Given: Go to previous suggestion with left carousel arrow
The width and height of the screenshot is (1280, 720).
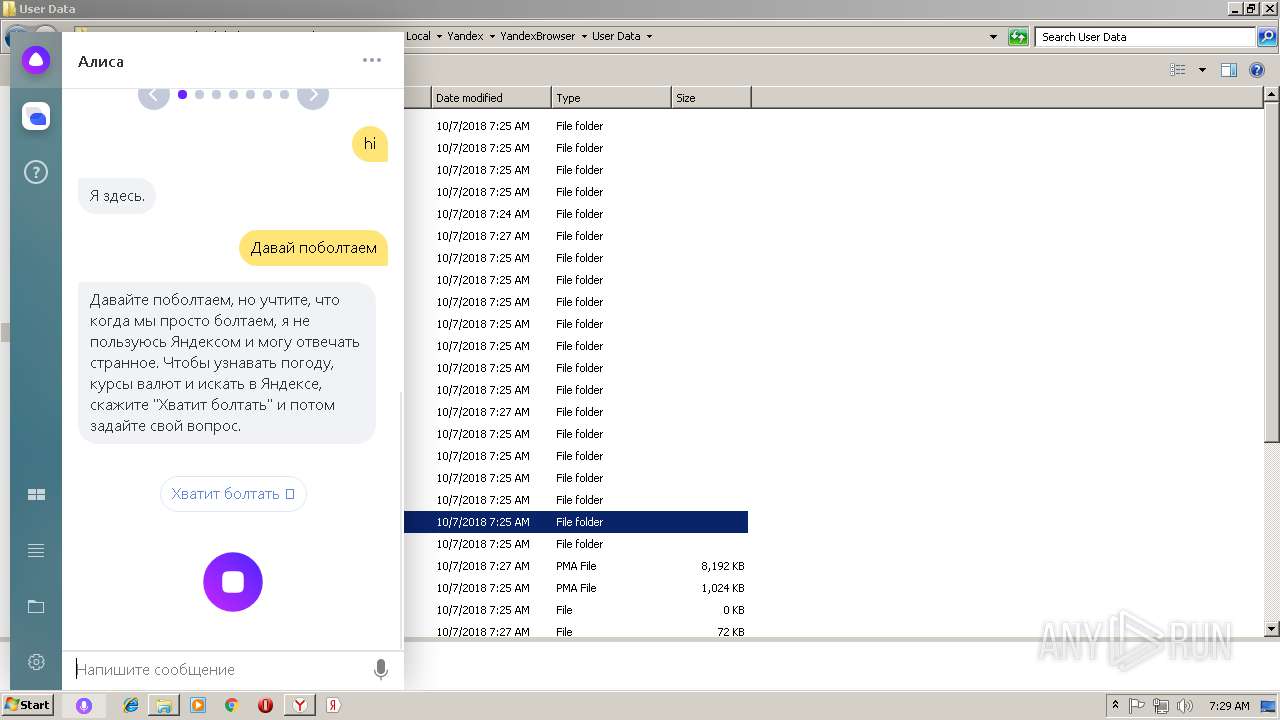Looking at the screenshot, I should point(153,95).
